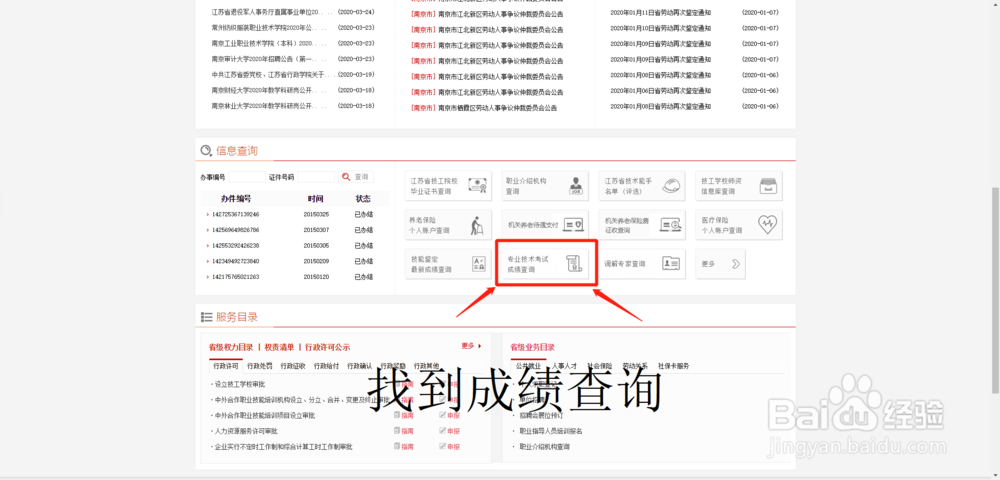Click the ID card icon on 调解专家查询

point(671,263)
